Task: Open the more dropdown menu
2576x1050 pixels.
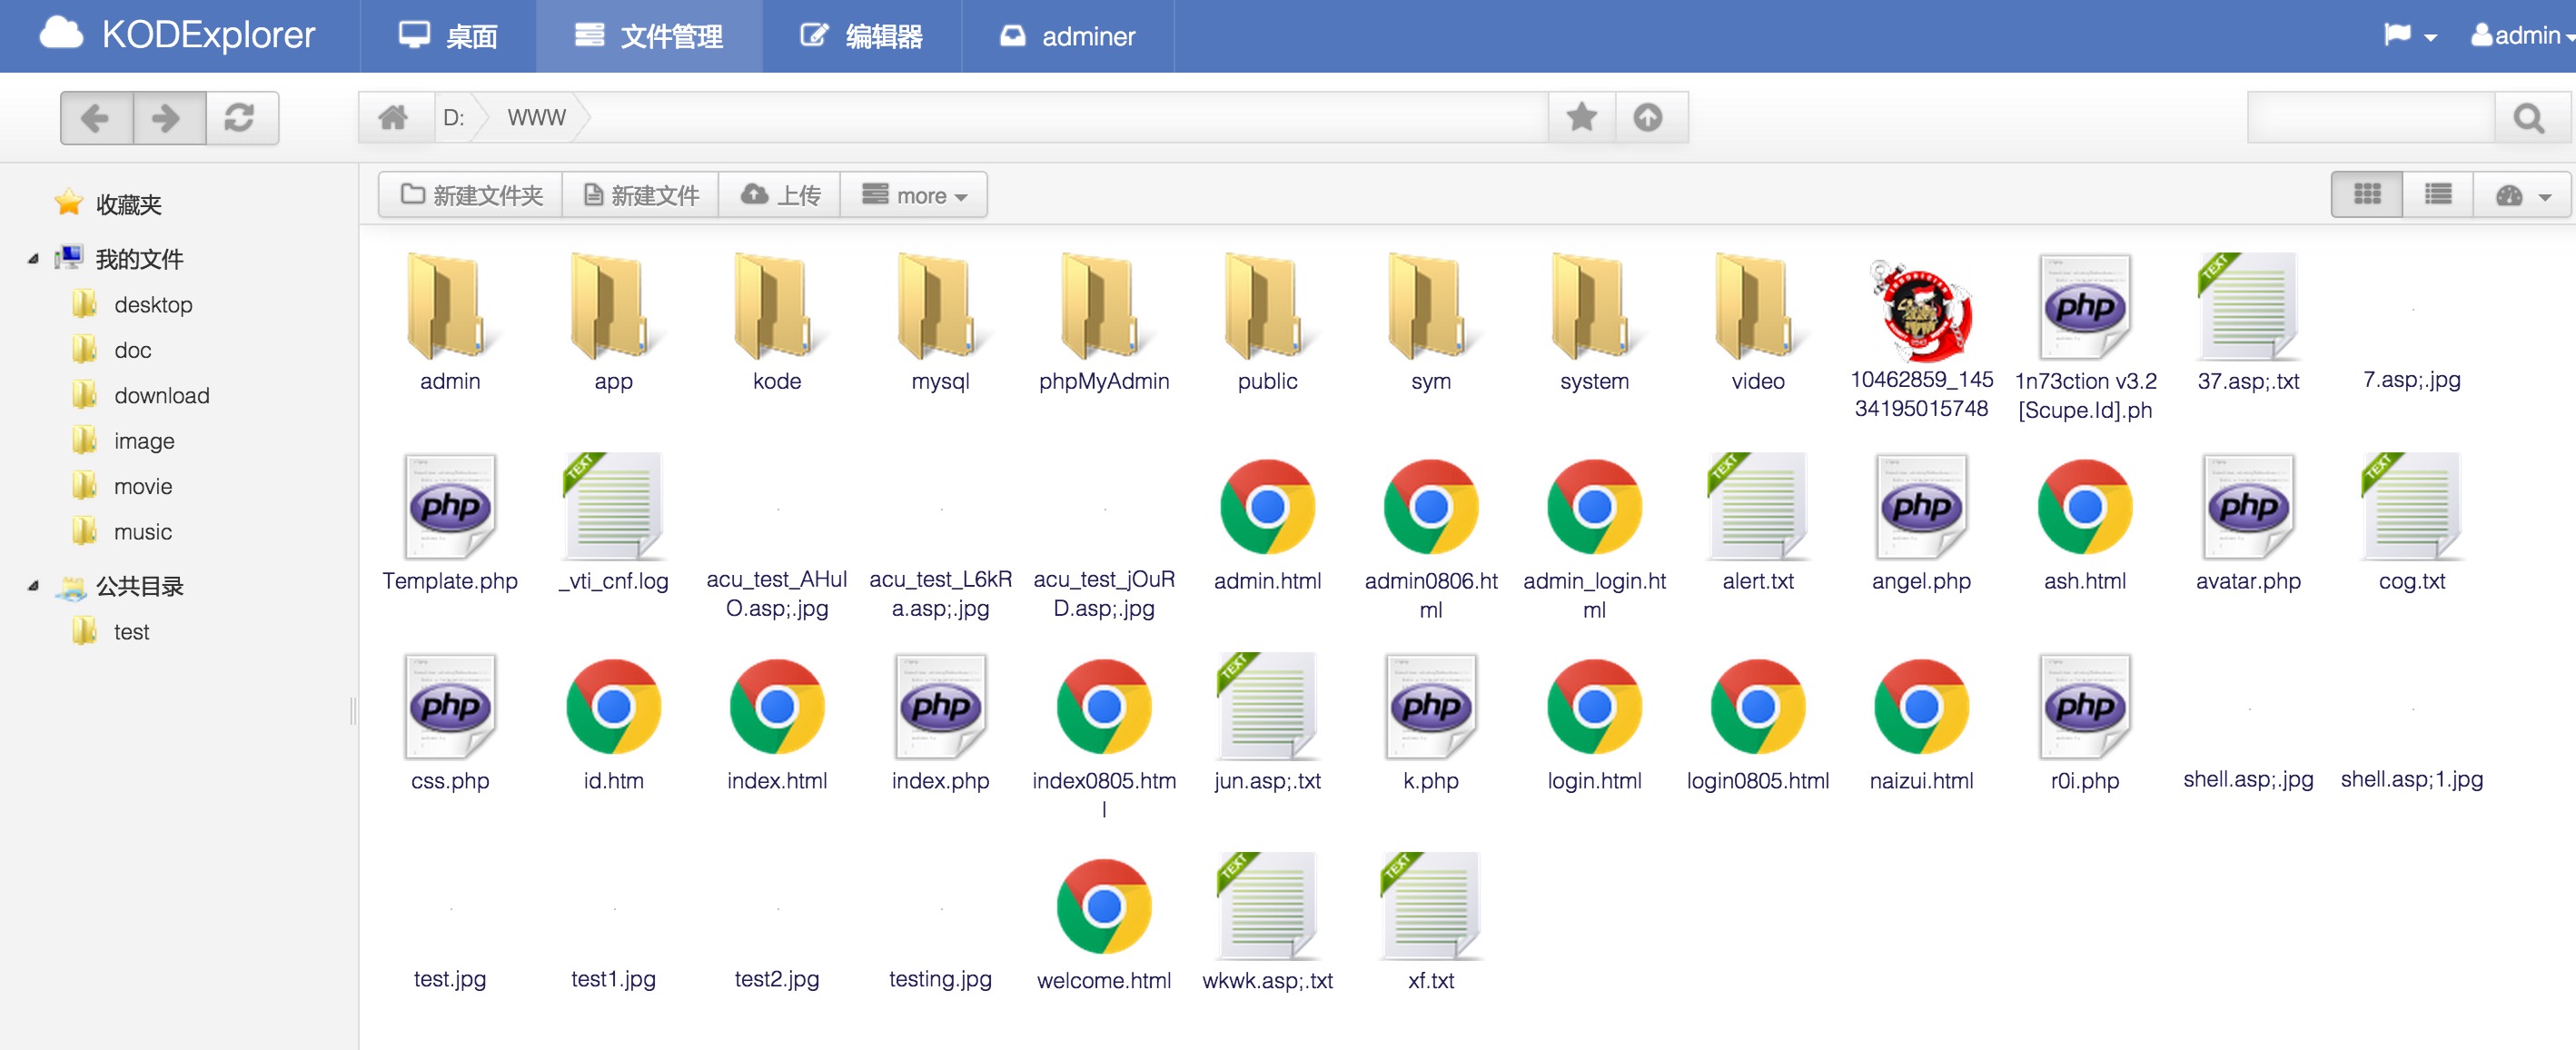Action: 914,195
